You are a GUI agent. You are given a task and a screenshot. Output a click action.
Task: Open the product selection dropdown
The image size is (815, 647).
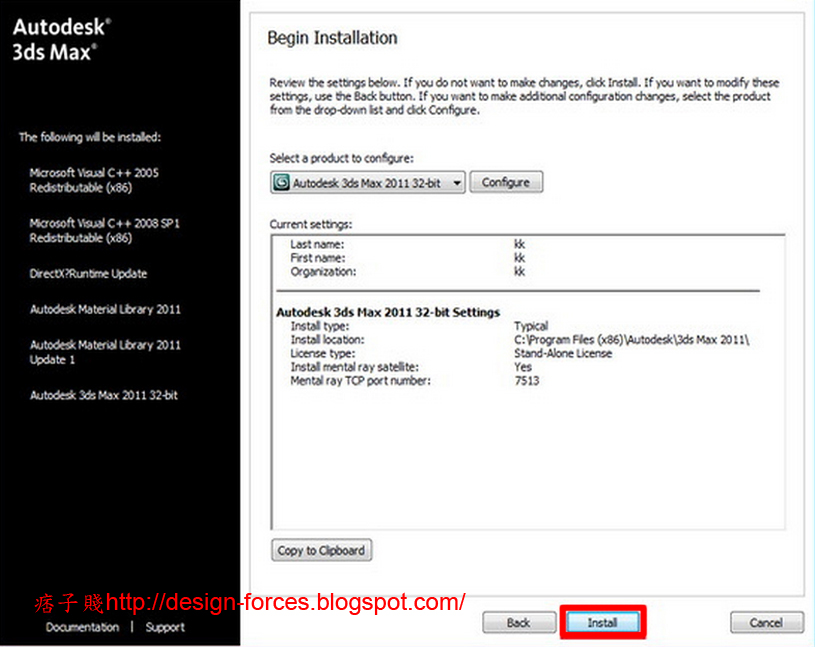click(367, 182)
